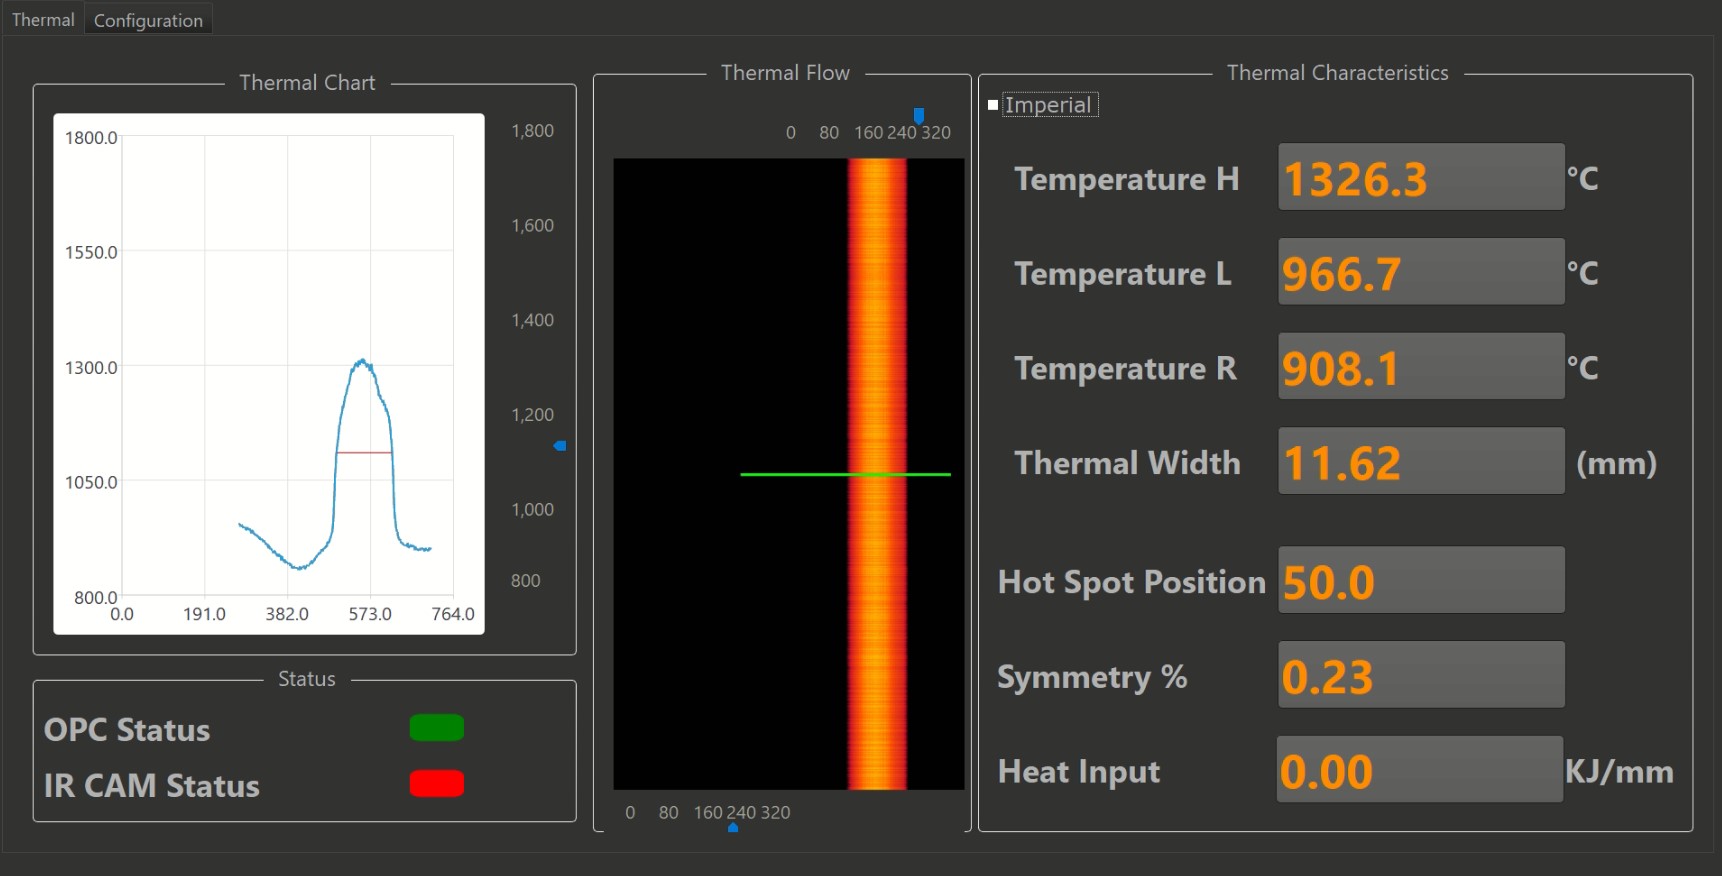Click the Hot Spot Position value field

1420,580
